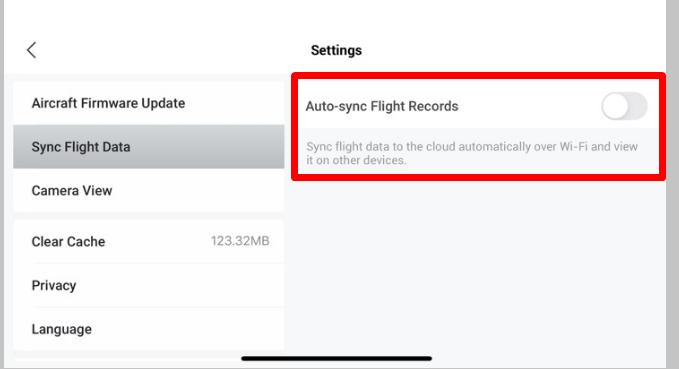Click the Auto-sync Flight Records label
Screen dimensions: 679x369
click(x=382, y=106)
